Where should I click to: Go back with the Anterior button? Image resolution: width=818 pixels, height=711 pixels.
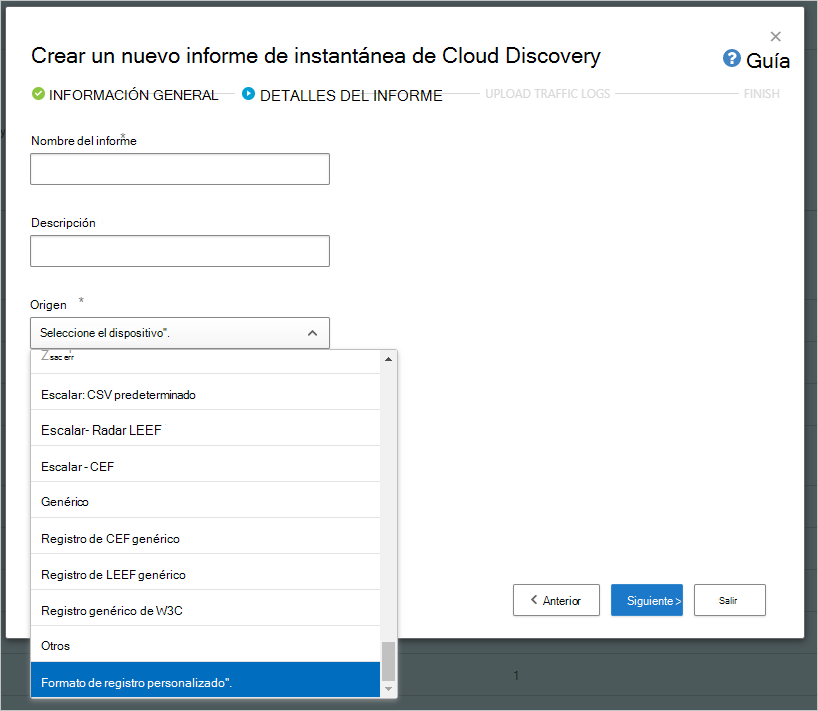(x=556, y=600)
